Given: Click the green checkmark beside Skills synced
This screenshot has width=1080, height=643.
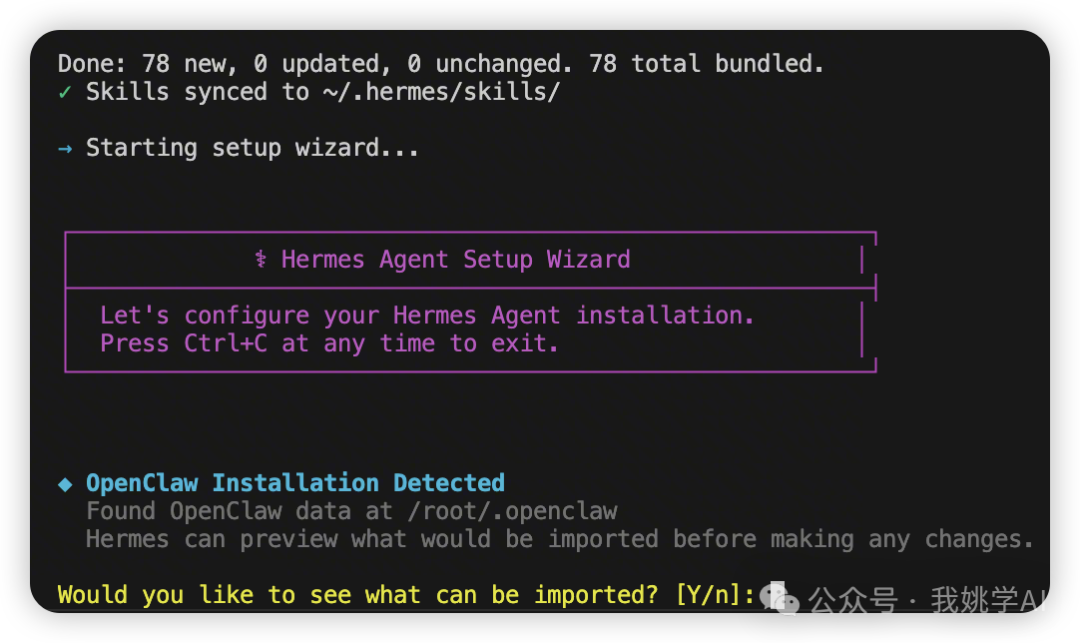Looking at the screenshot, I should tap(65, 93).
